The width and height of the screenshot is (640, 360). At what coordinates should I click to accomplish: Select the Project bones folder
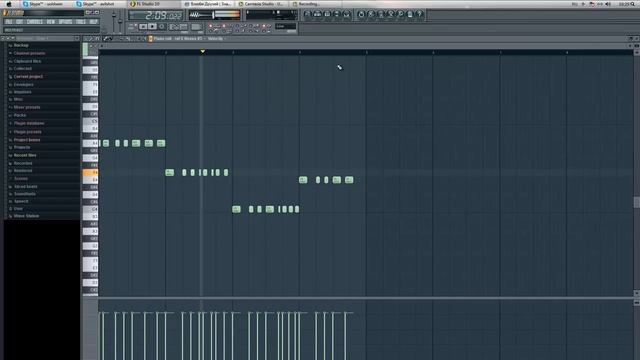[x=27, y=140]
